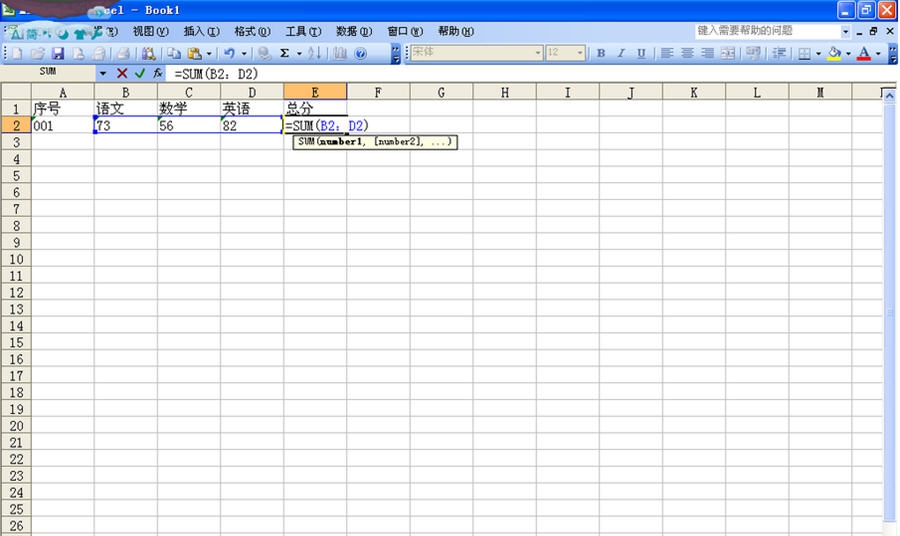Click cell B2 containing 73
This screenshot has height=536, width=900.
[126, 125]
